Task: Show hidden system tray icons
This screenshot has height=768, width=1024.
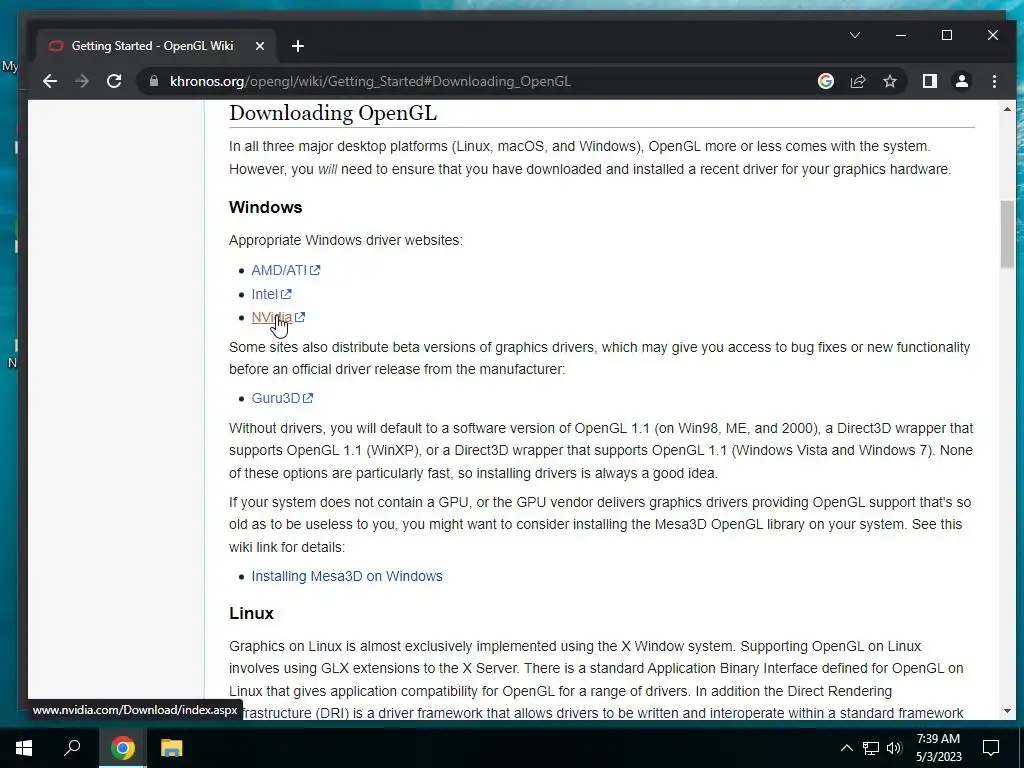Action: (x=846, y=748)
